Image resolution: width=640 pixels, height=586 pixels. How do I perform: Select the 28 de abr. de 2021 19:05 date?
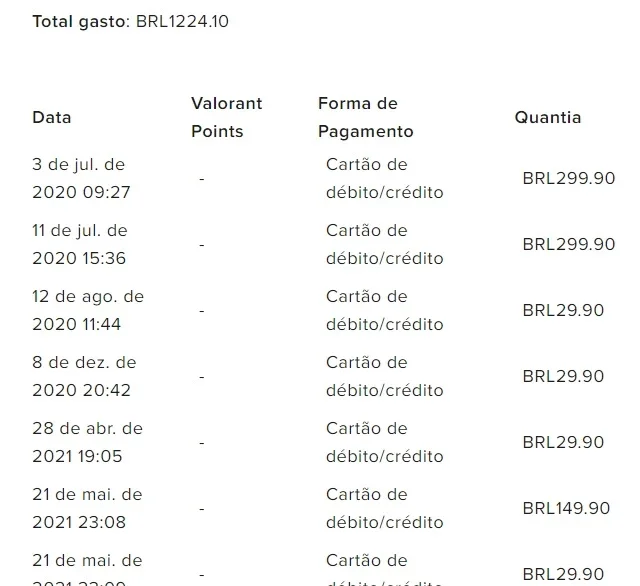pyautogui.click(x=88, y=442)
